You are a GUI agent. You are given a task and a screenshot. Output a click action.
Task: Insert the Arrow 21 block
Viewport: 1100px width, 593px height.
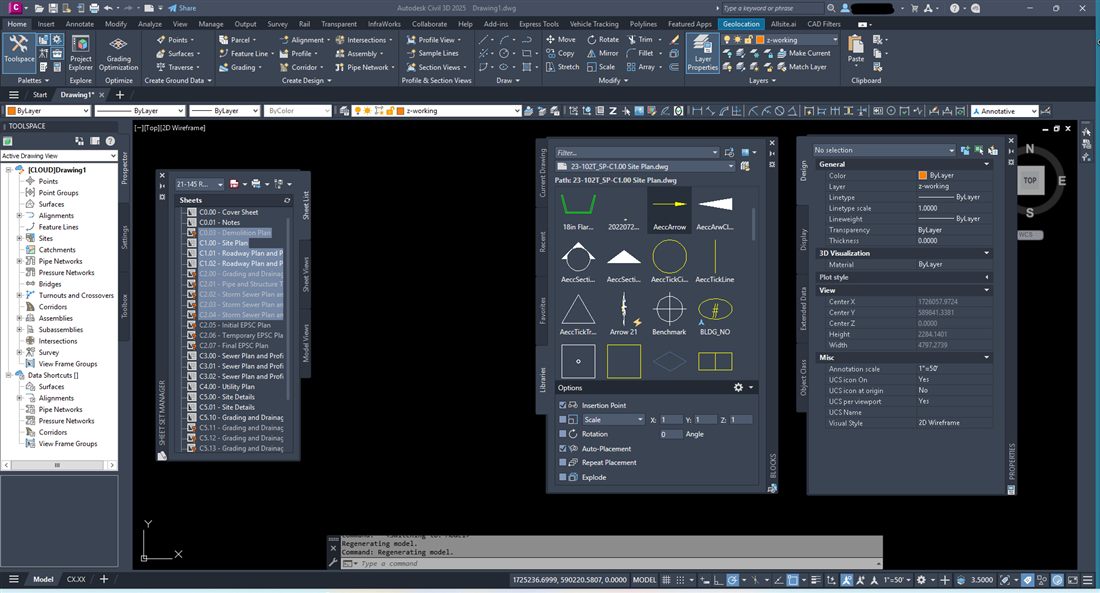click(x=623, y=314)
